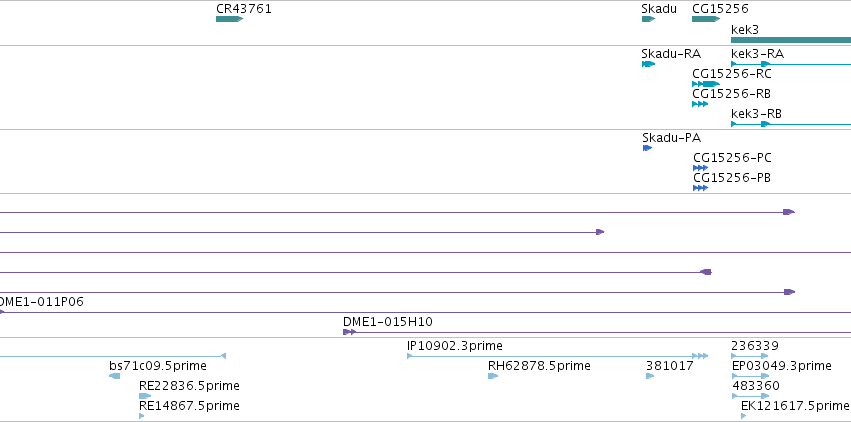Select the RH62878.5prime EST glyph
The width and height of the screenshot is (851, 422).
coord(493,376)
